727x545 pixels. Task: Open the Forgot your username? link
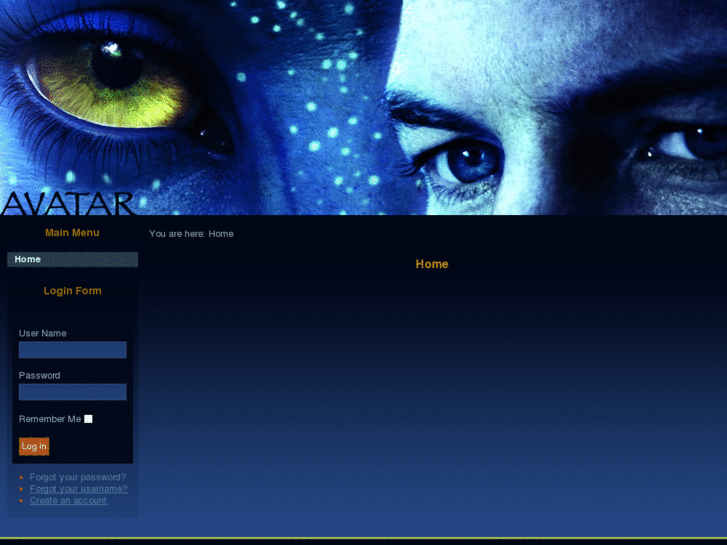[78, 489]
